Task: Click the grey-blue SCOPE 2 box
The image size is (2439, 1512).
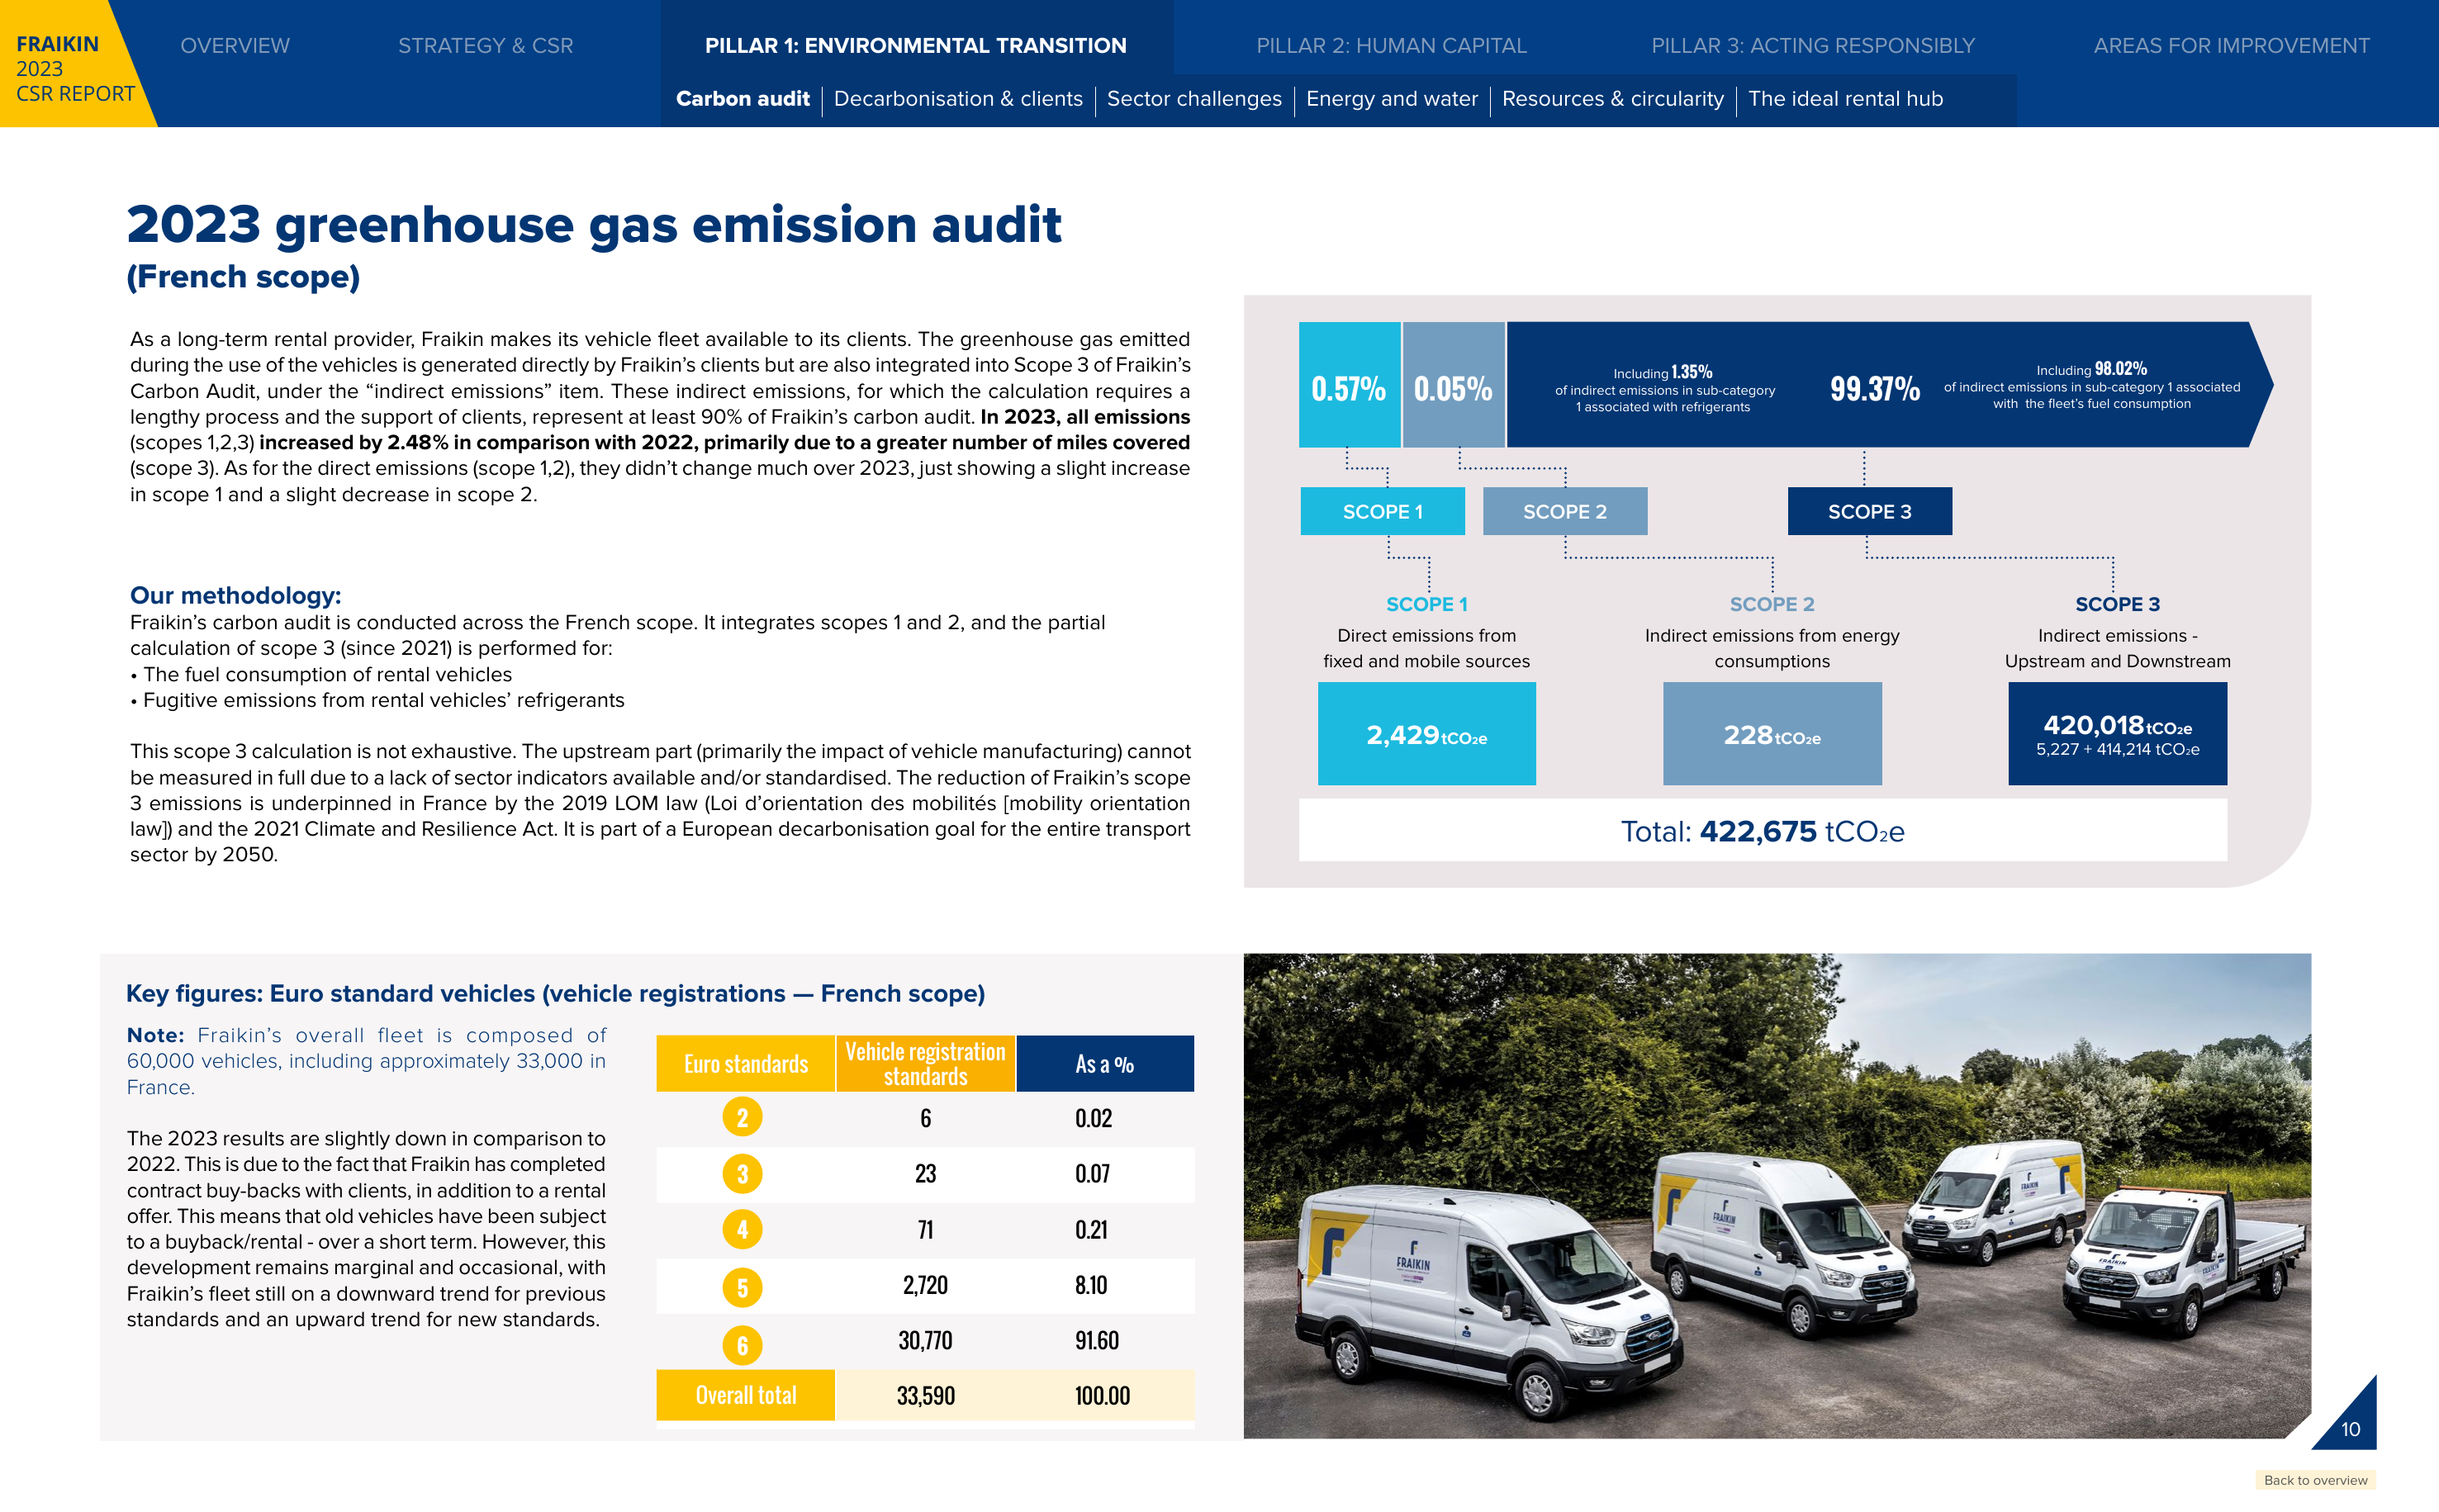Action: [1565, 511]
